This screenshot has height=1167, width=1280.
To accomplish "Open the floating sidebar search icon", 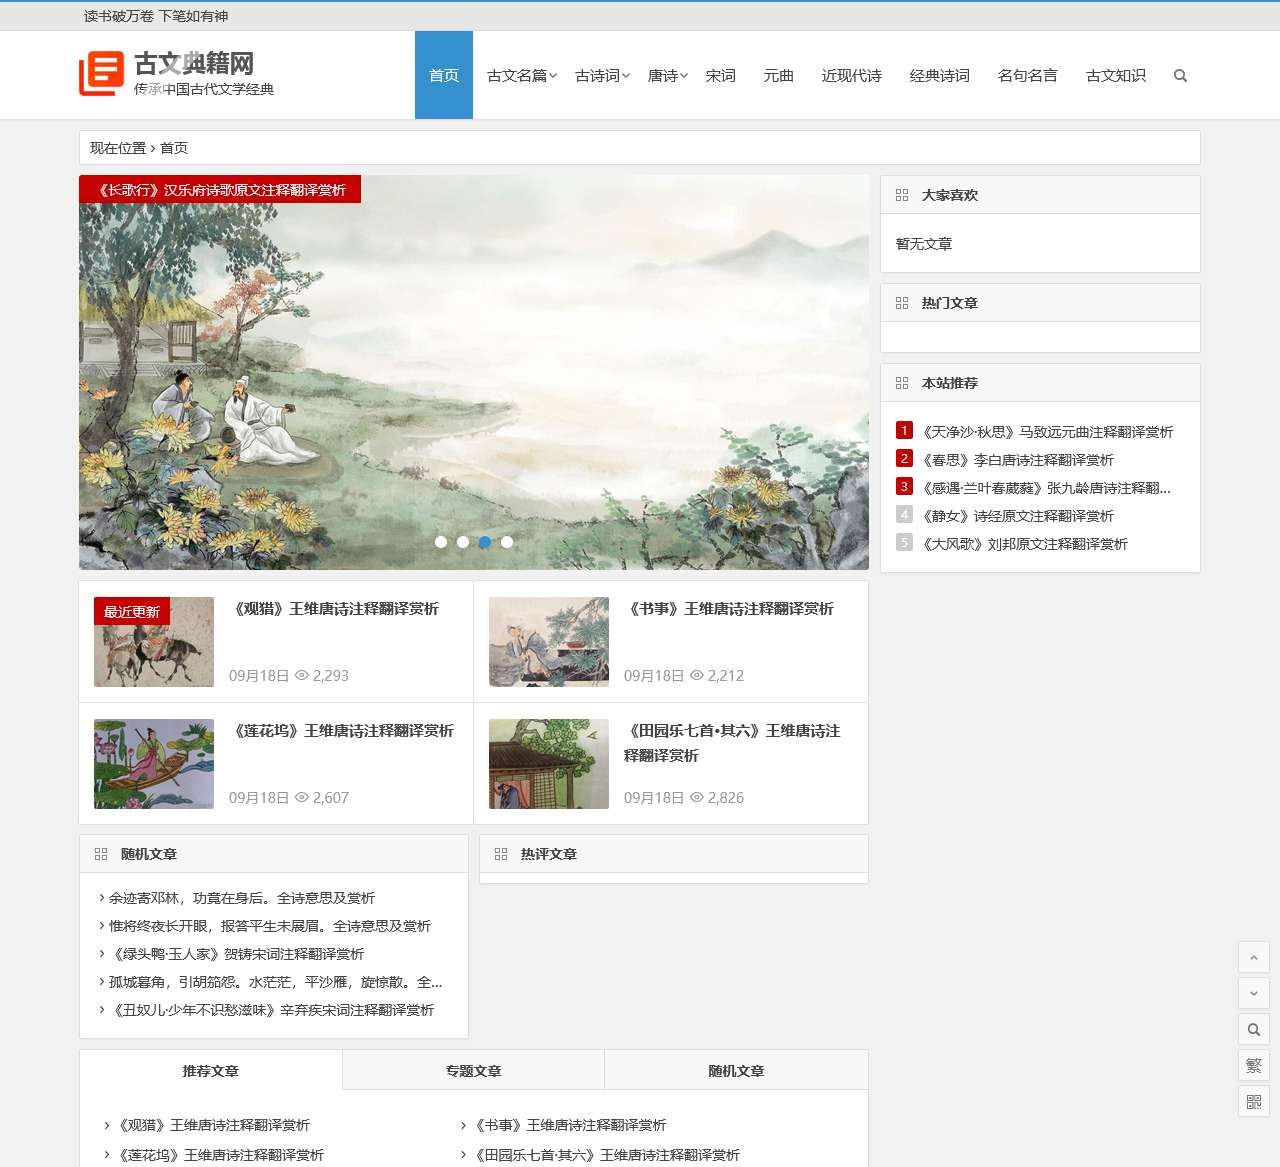I will click(x=1253, y=1029).
